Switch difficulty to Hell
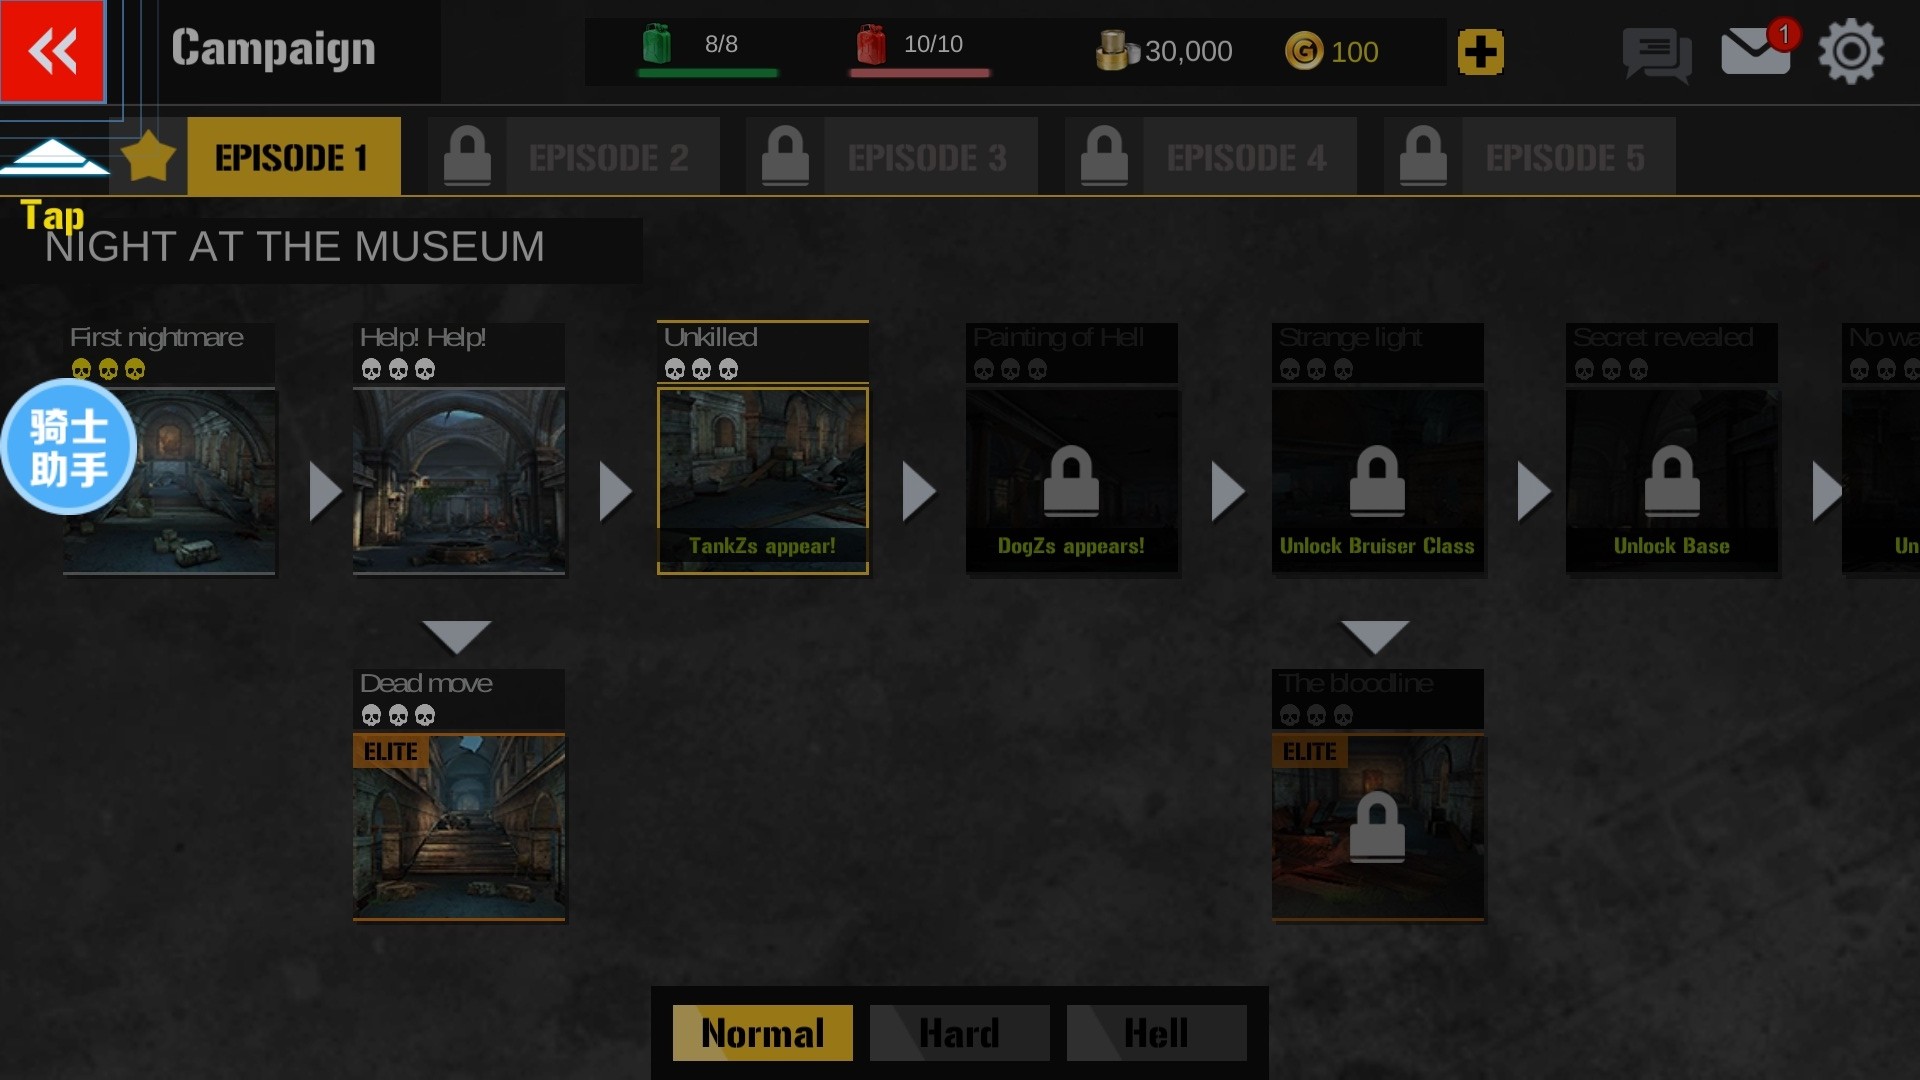 (1156, 1033)
